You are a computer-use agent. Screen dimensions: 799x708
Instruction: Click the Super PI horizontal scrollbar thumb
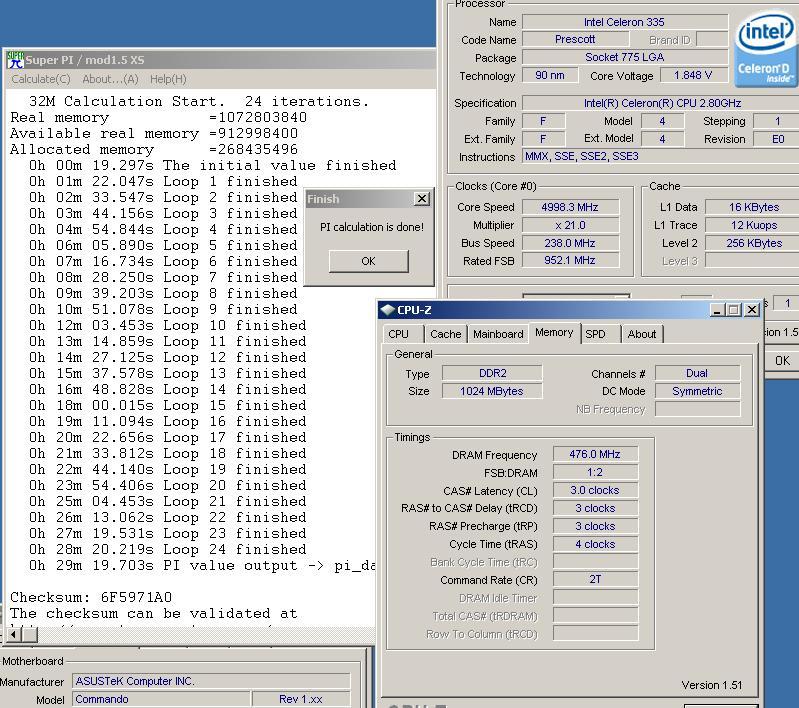pyautogui.click(x=30, y=634)
